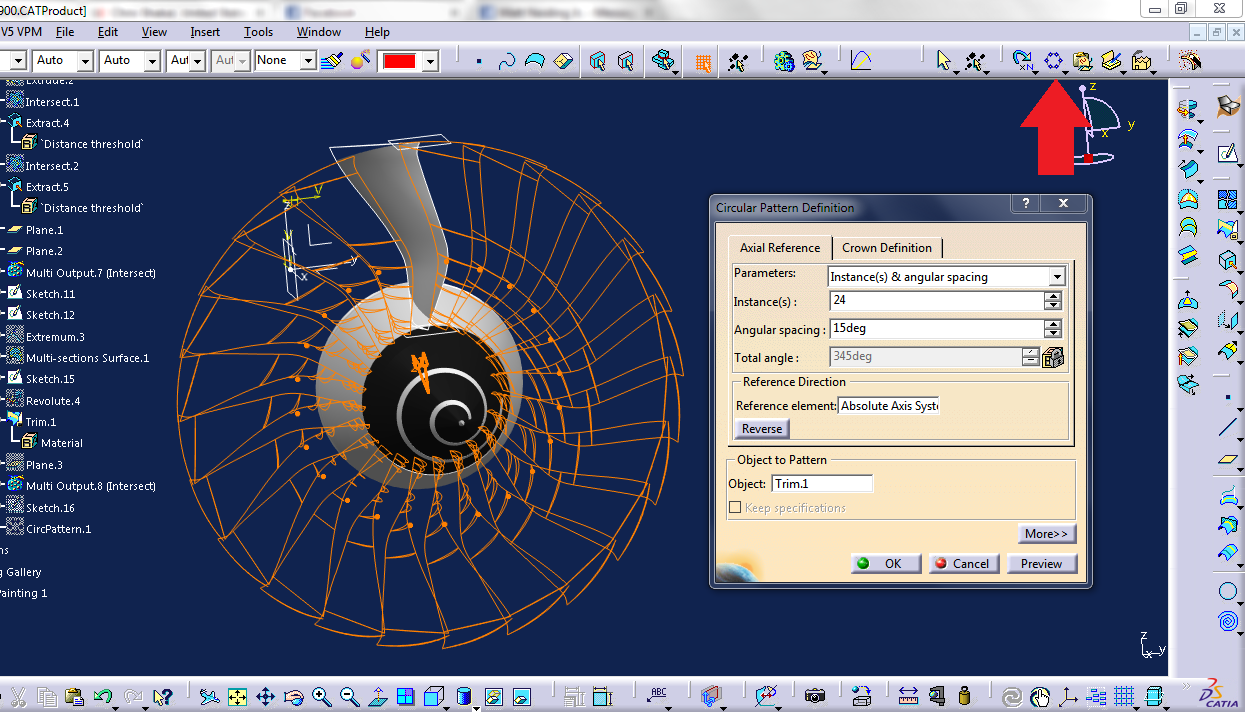Open the Insert menu
1245x712 pixels.
(x=205, y=32)
